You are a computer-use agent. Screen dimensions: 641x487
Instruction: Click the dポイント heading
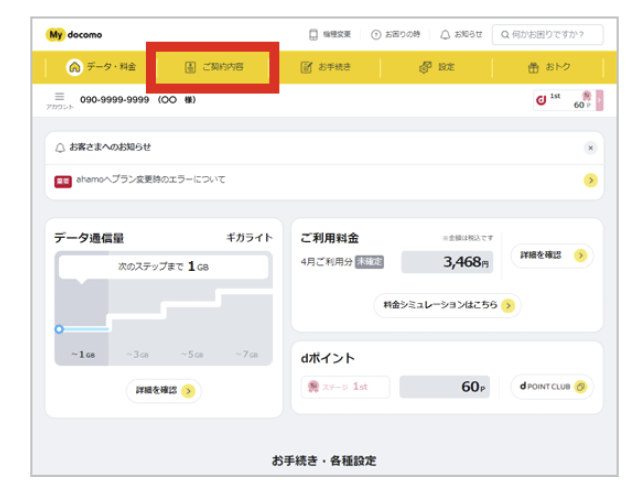tap(328, 358)
